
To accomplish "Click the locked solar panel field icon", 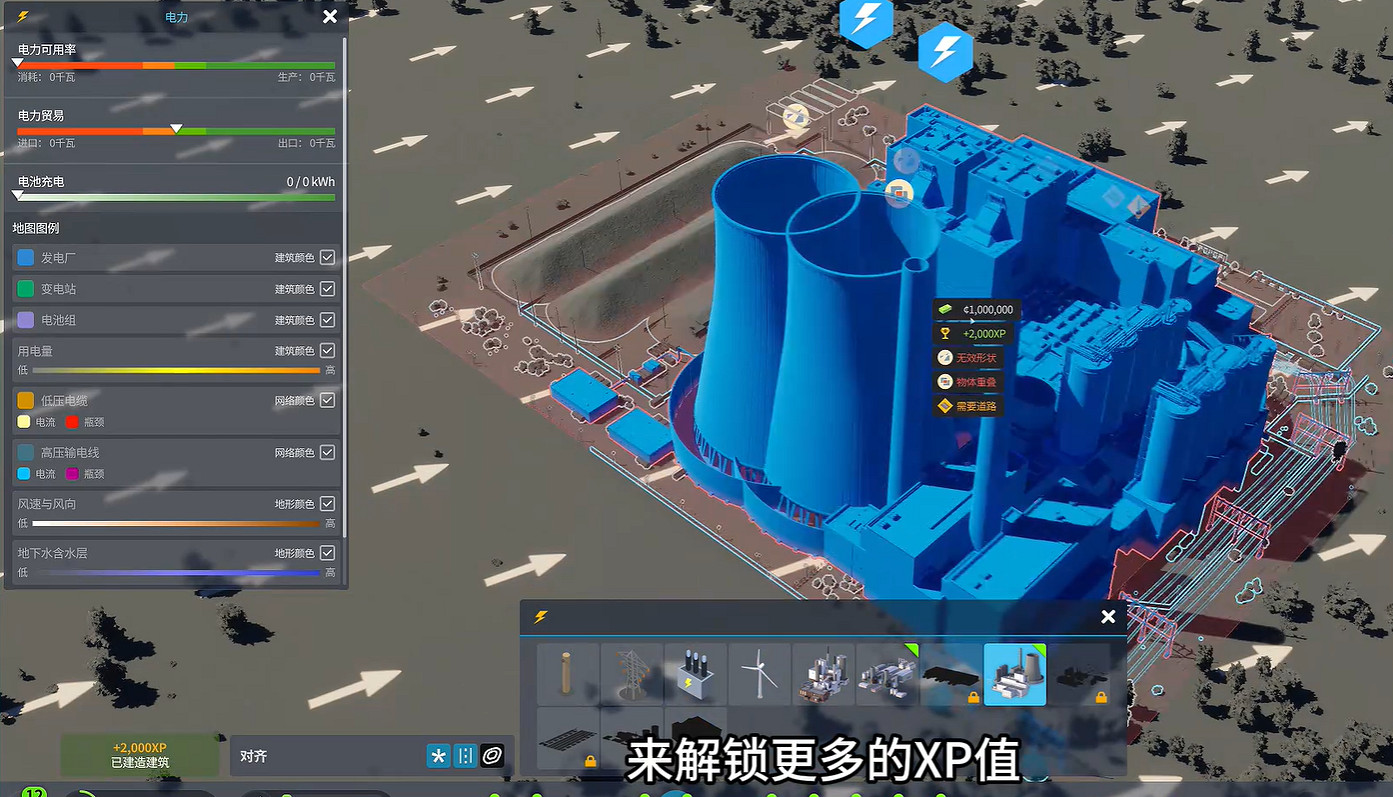I will [x=567, y=738].
